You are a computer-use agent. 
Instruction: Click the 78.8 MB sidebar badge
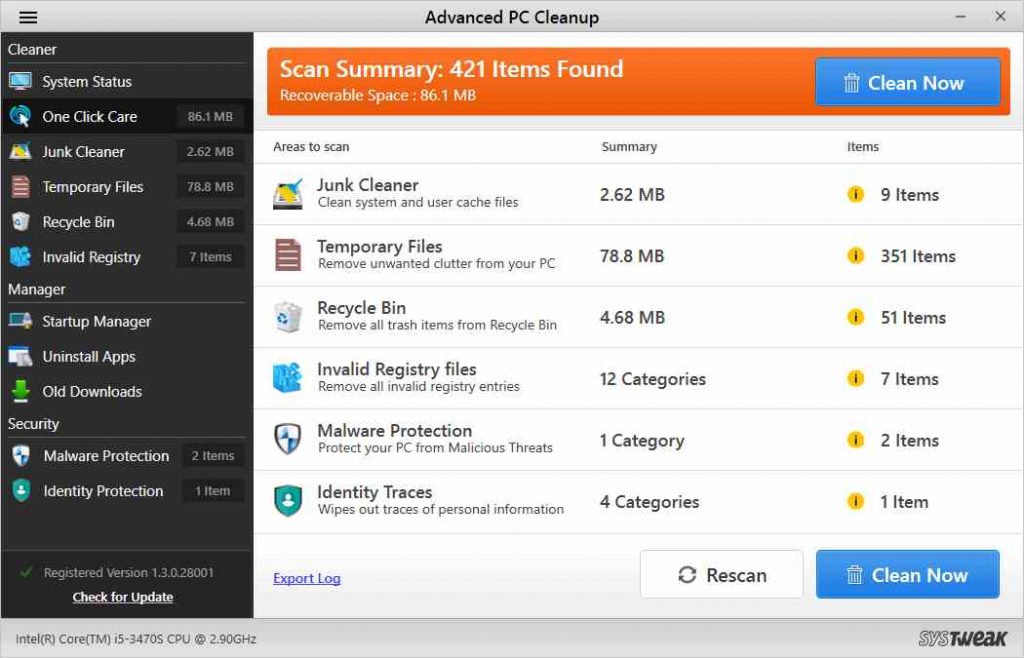tap(210, 187)
